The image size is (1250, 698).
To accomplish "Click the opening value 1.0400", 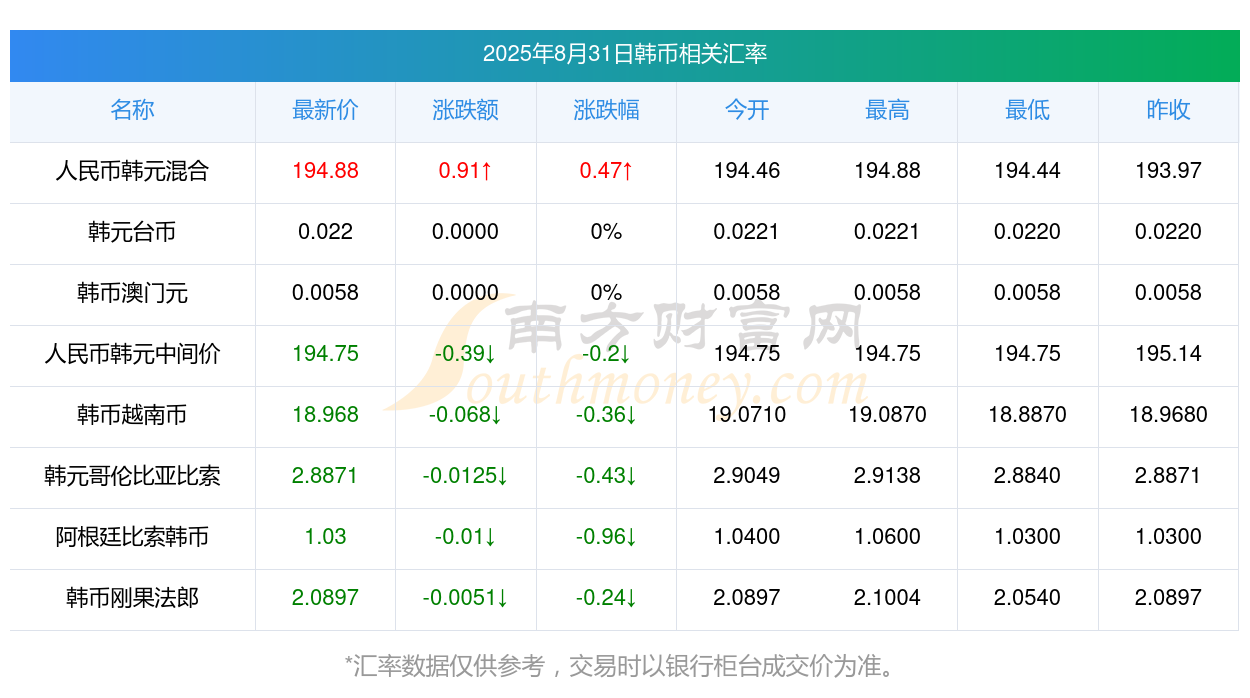I will [x=747, y=537].
